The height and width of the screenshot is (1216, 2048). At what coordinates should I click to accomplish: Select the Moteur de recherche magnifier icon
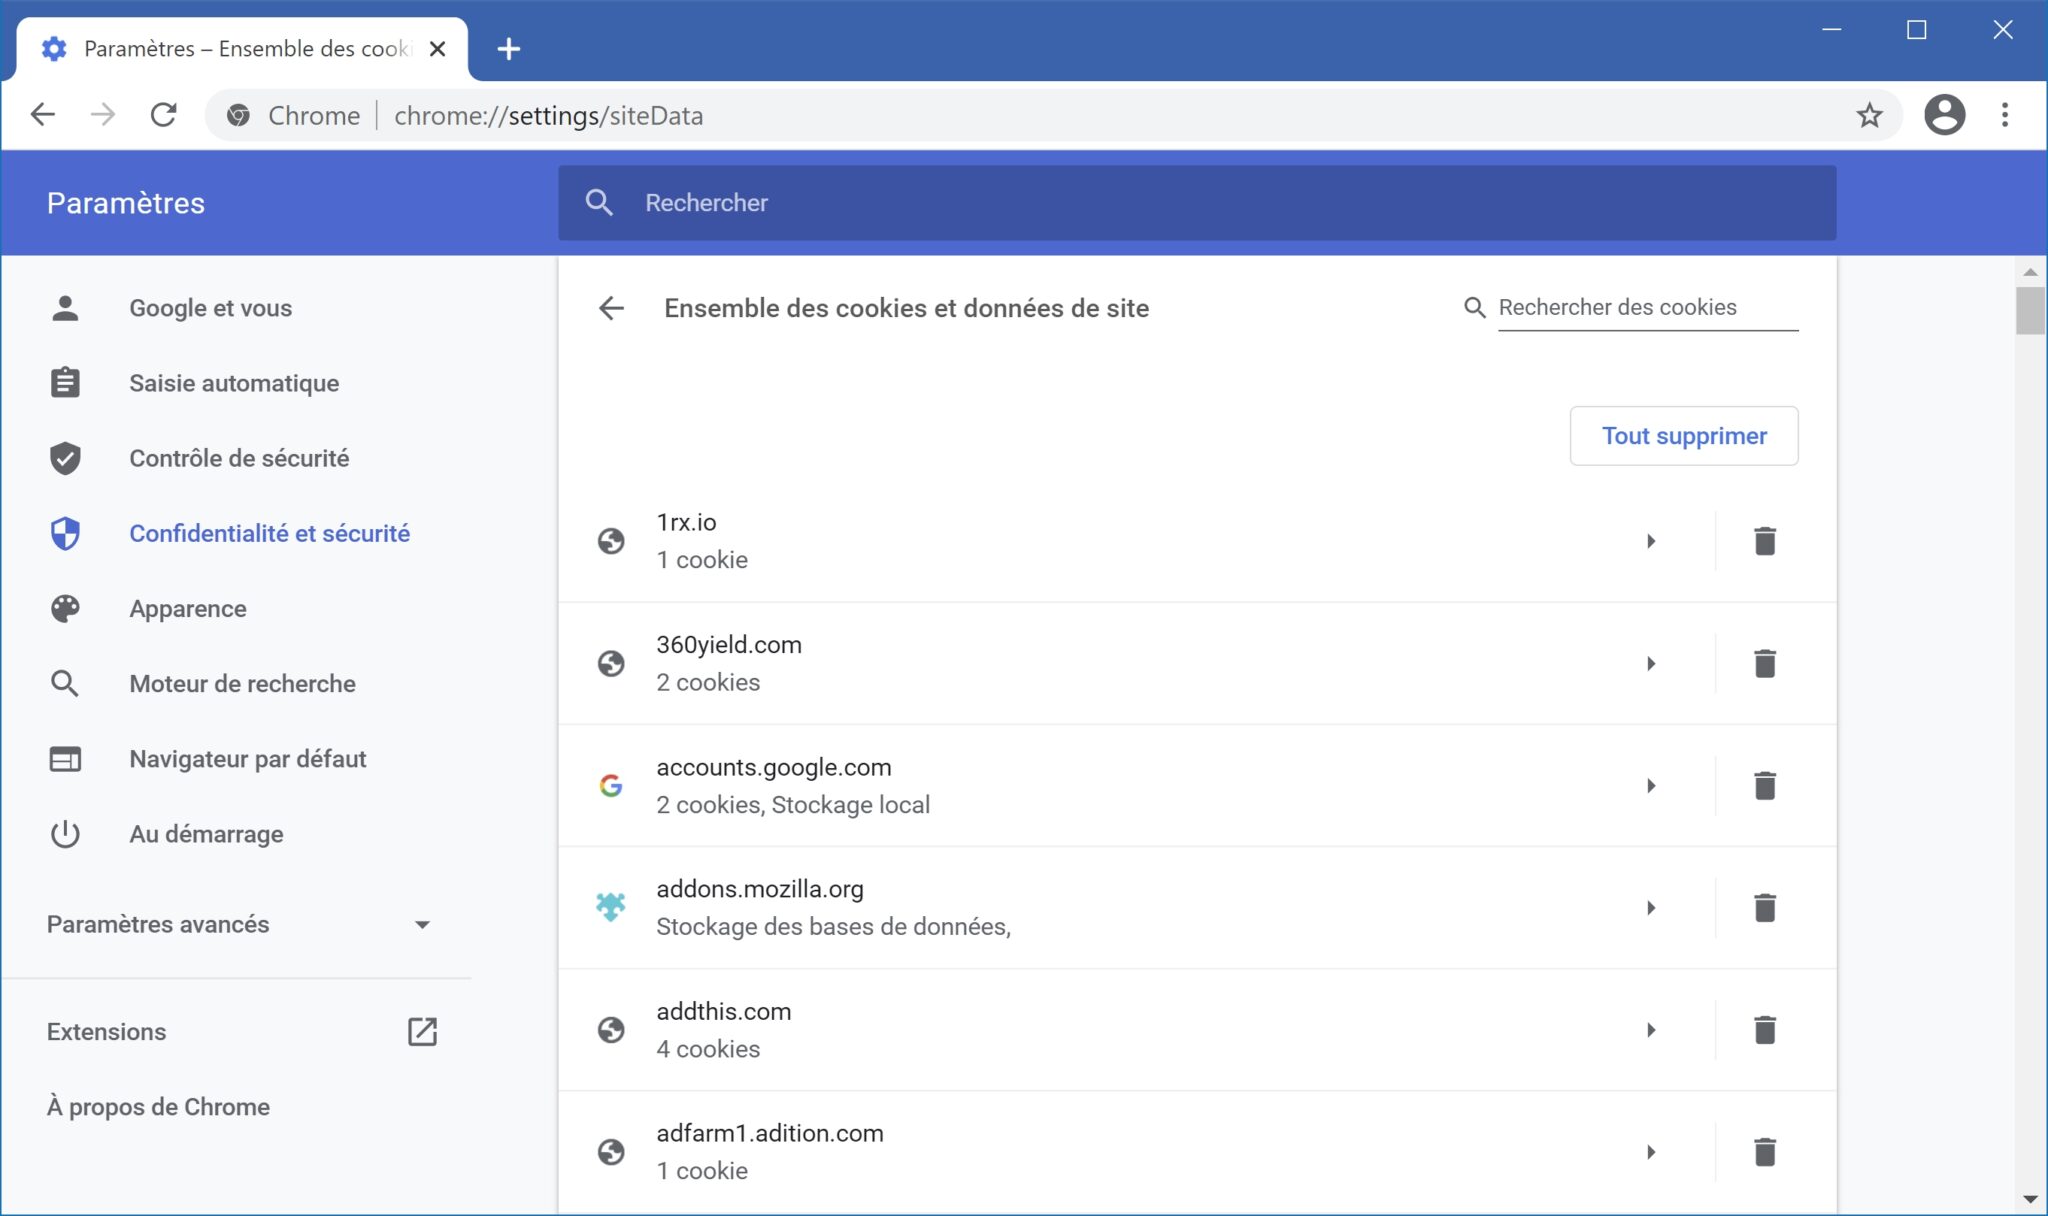65,684
